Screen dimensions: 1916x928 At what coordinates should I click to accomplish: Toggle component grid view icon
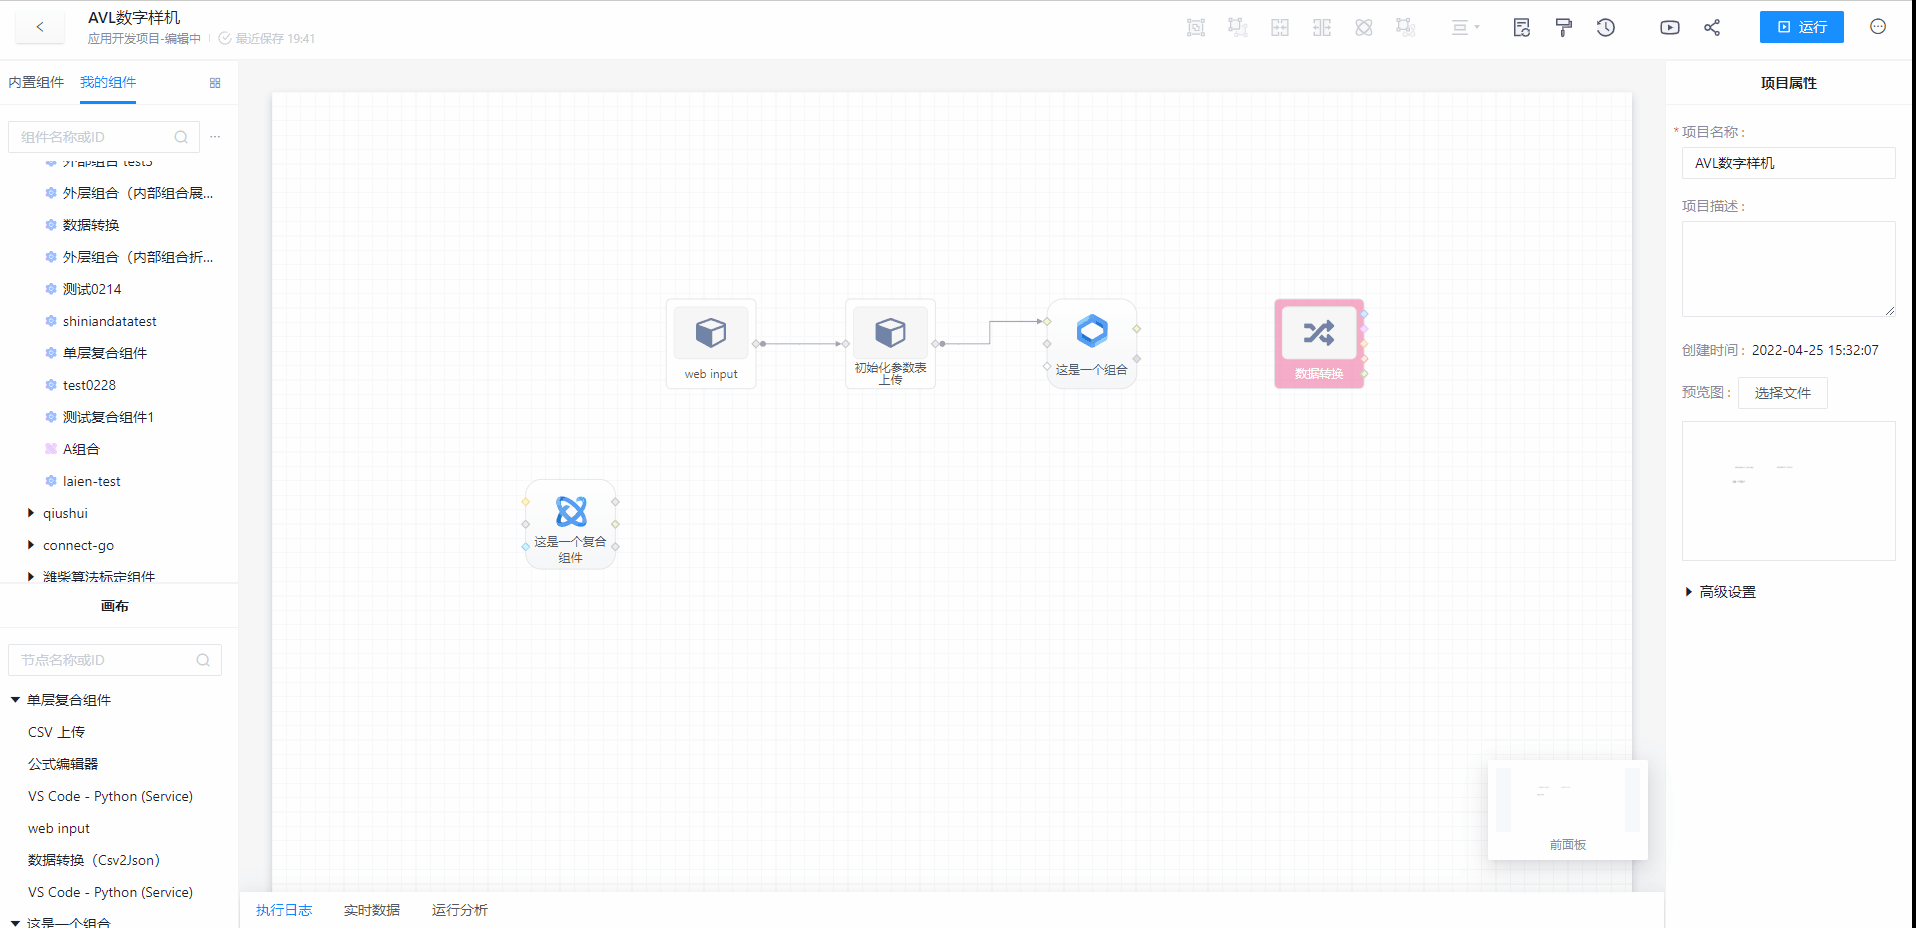point(215,83)
